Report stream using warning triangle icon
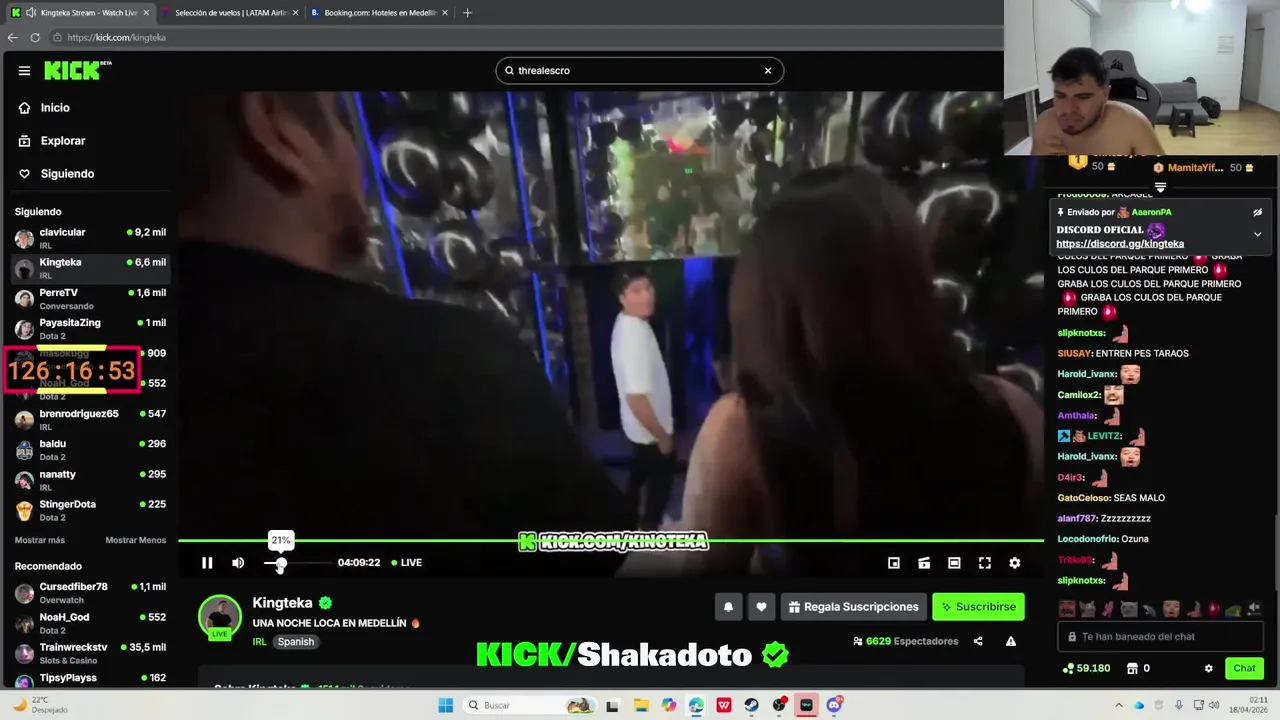Viewport: 1280px width, 720px height. click(x=1011, y=641)
